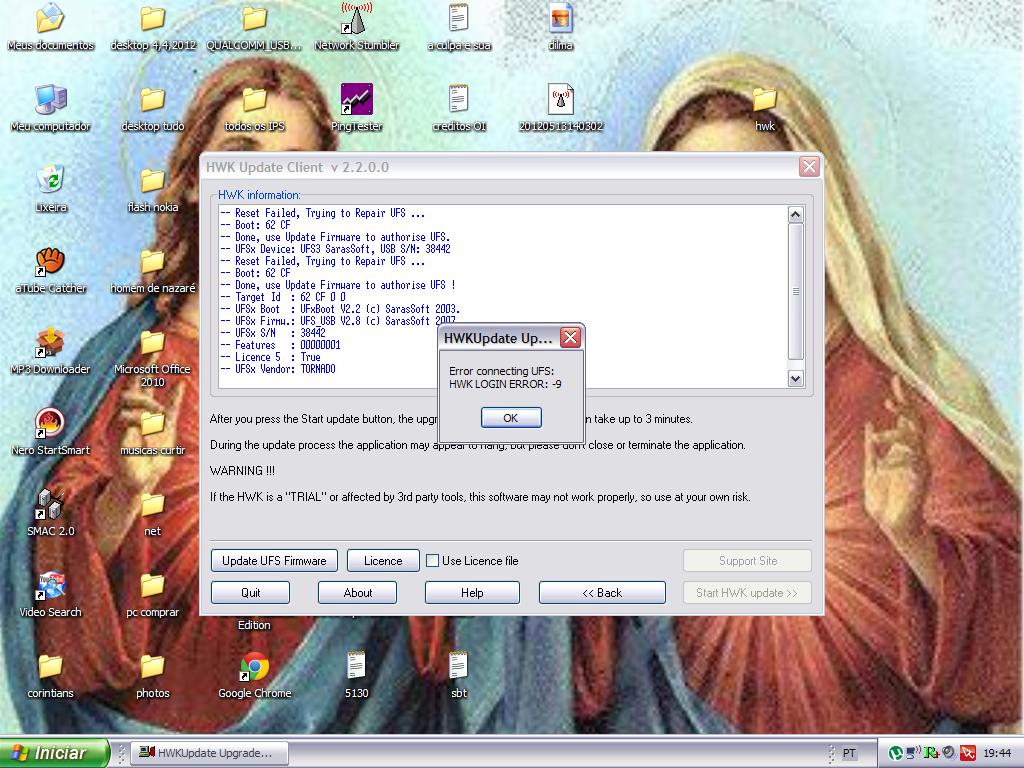Click the Help button
Screen dimensions: 1024x768
click(x=472, y=592)
